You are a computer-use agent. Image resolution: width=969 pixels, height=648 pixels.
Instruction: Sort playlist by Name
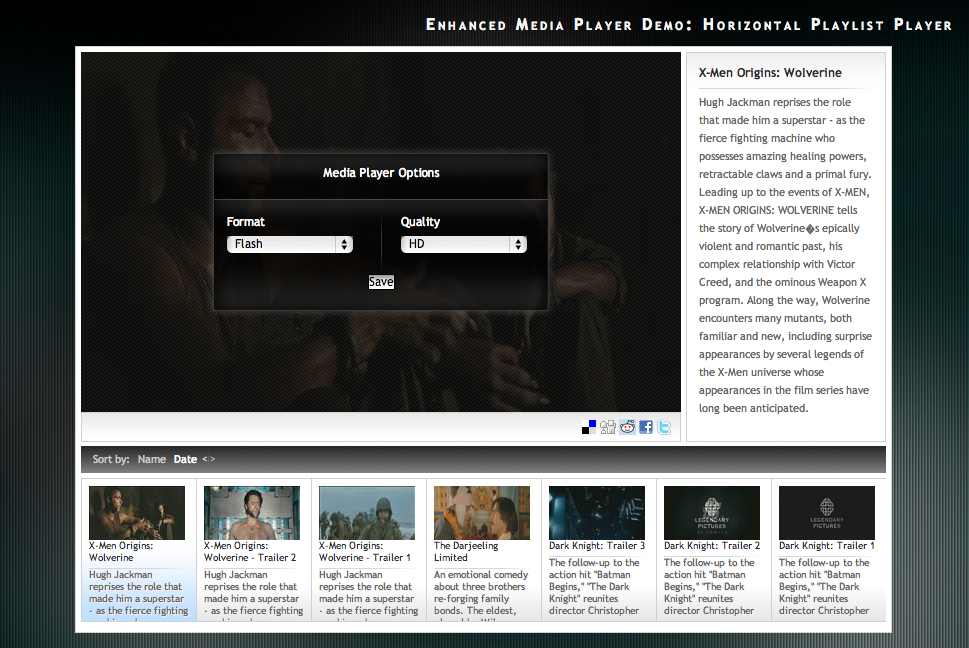coord(152,460)
